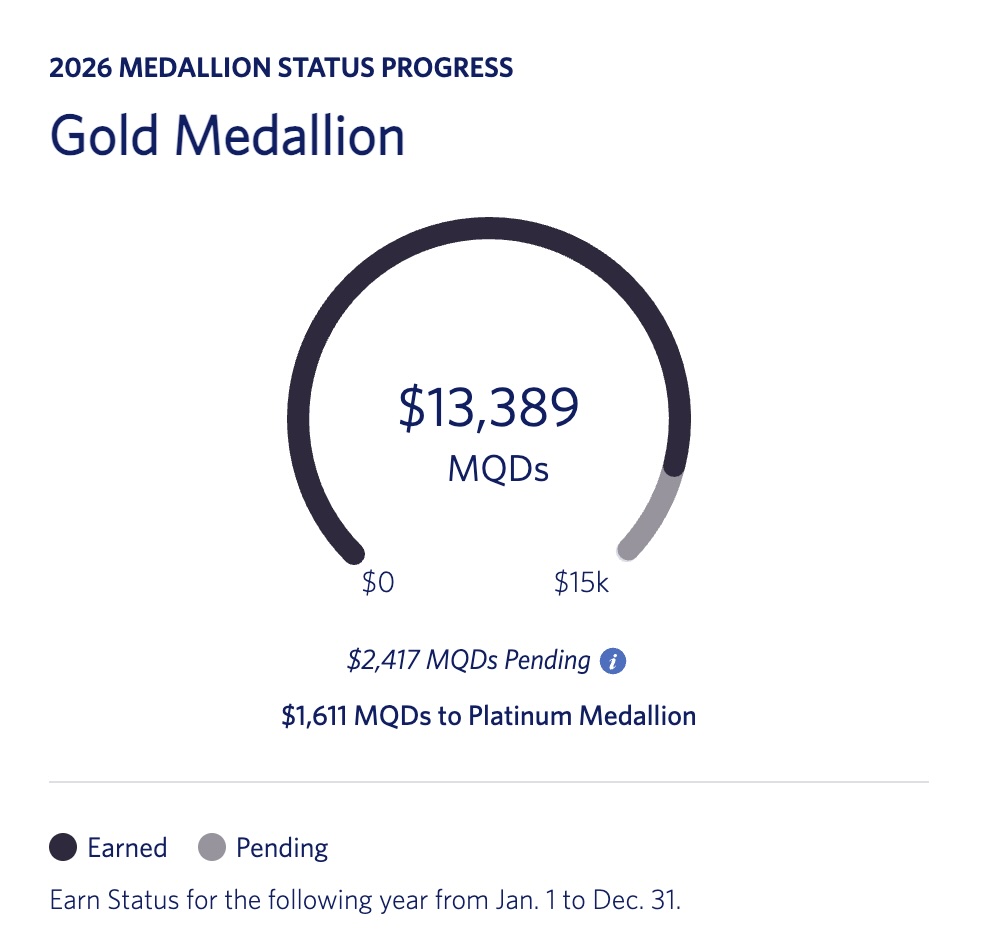This screenshot has height=935, width=982.
Task: Click the $0 starting label
Action: point(378,583)
